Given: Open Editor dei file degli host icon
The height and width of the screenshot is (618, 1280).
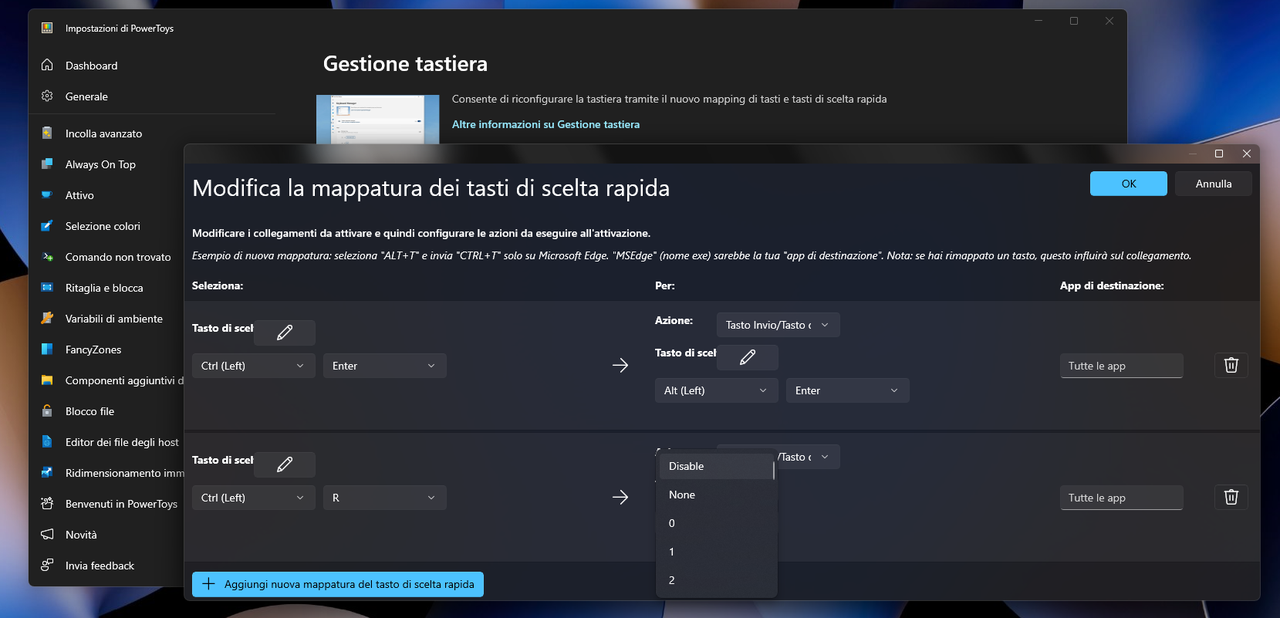Looking at the screenshot, I should click(47, 442).
